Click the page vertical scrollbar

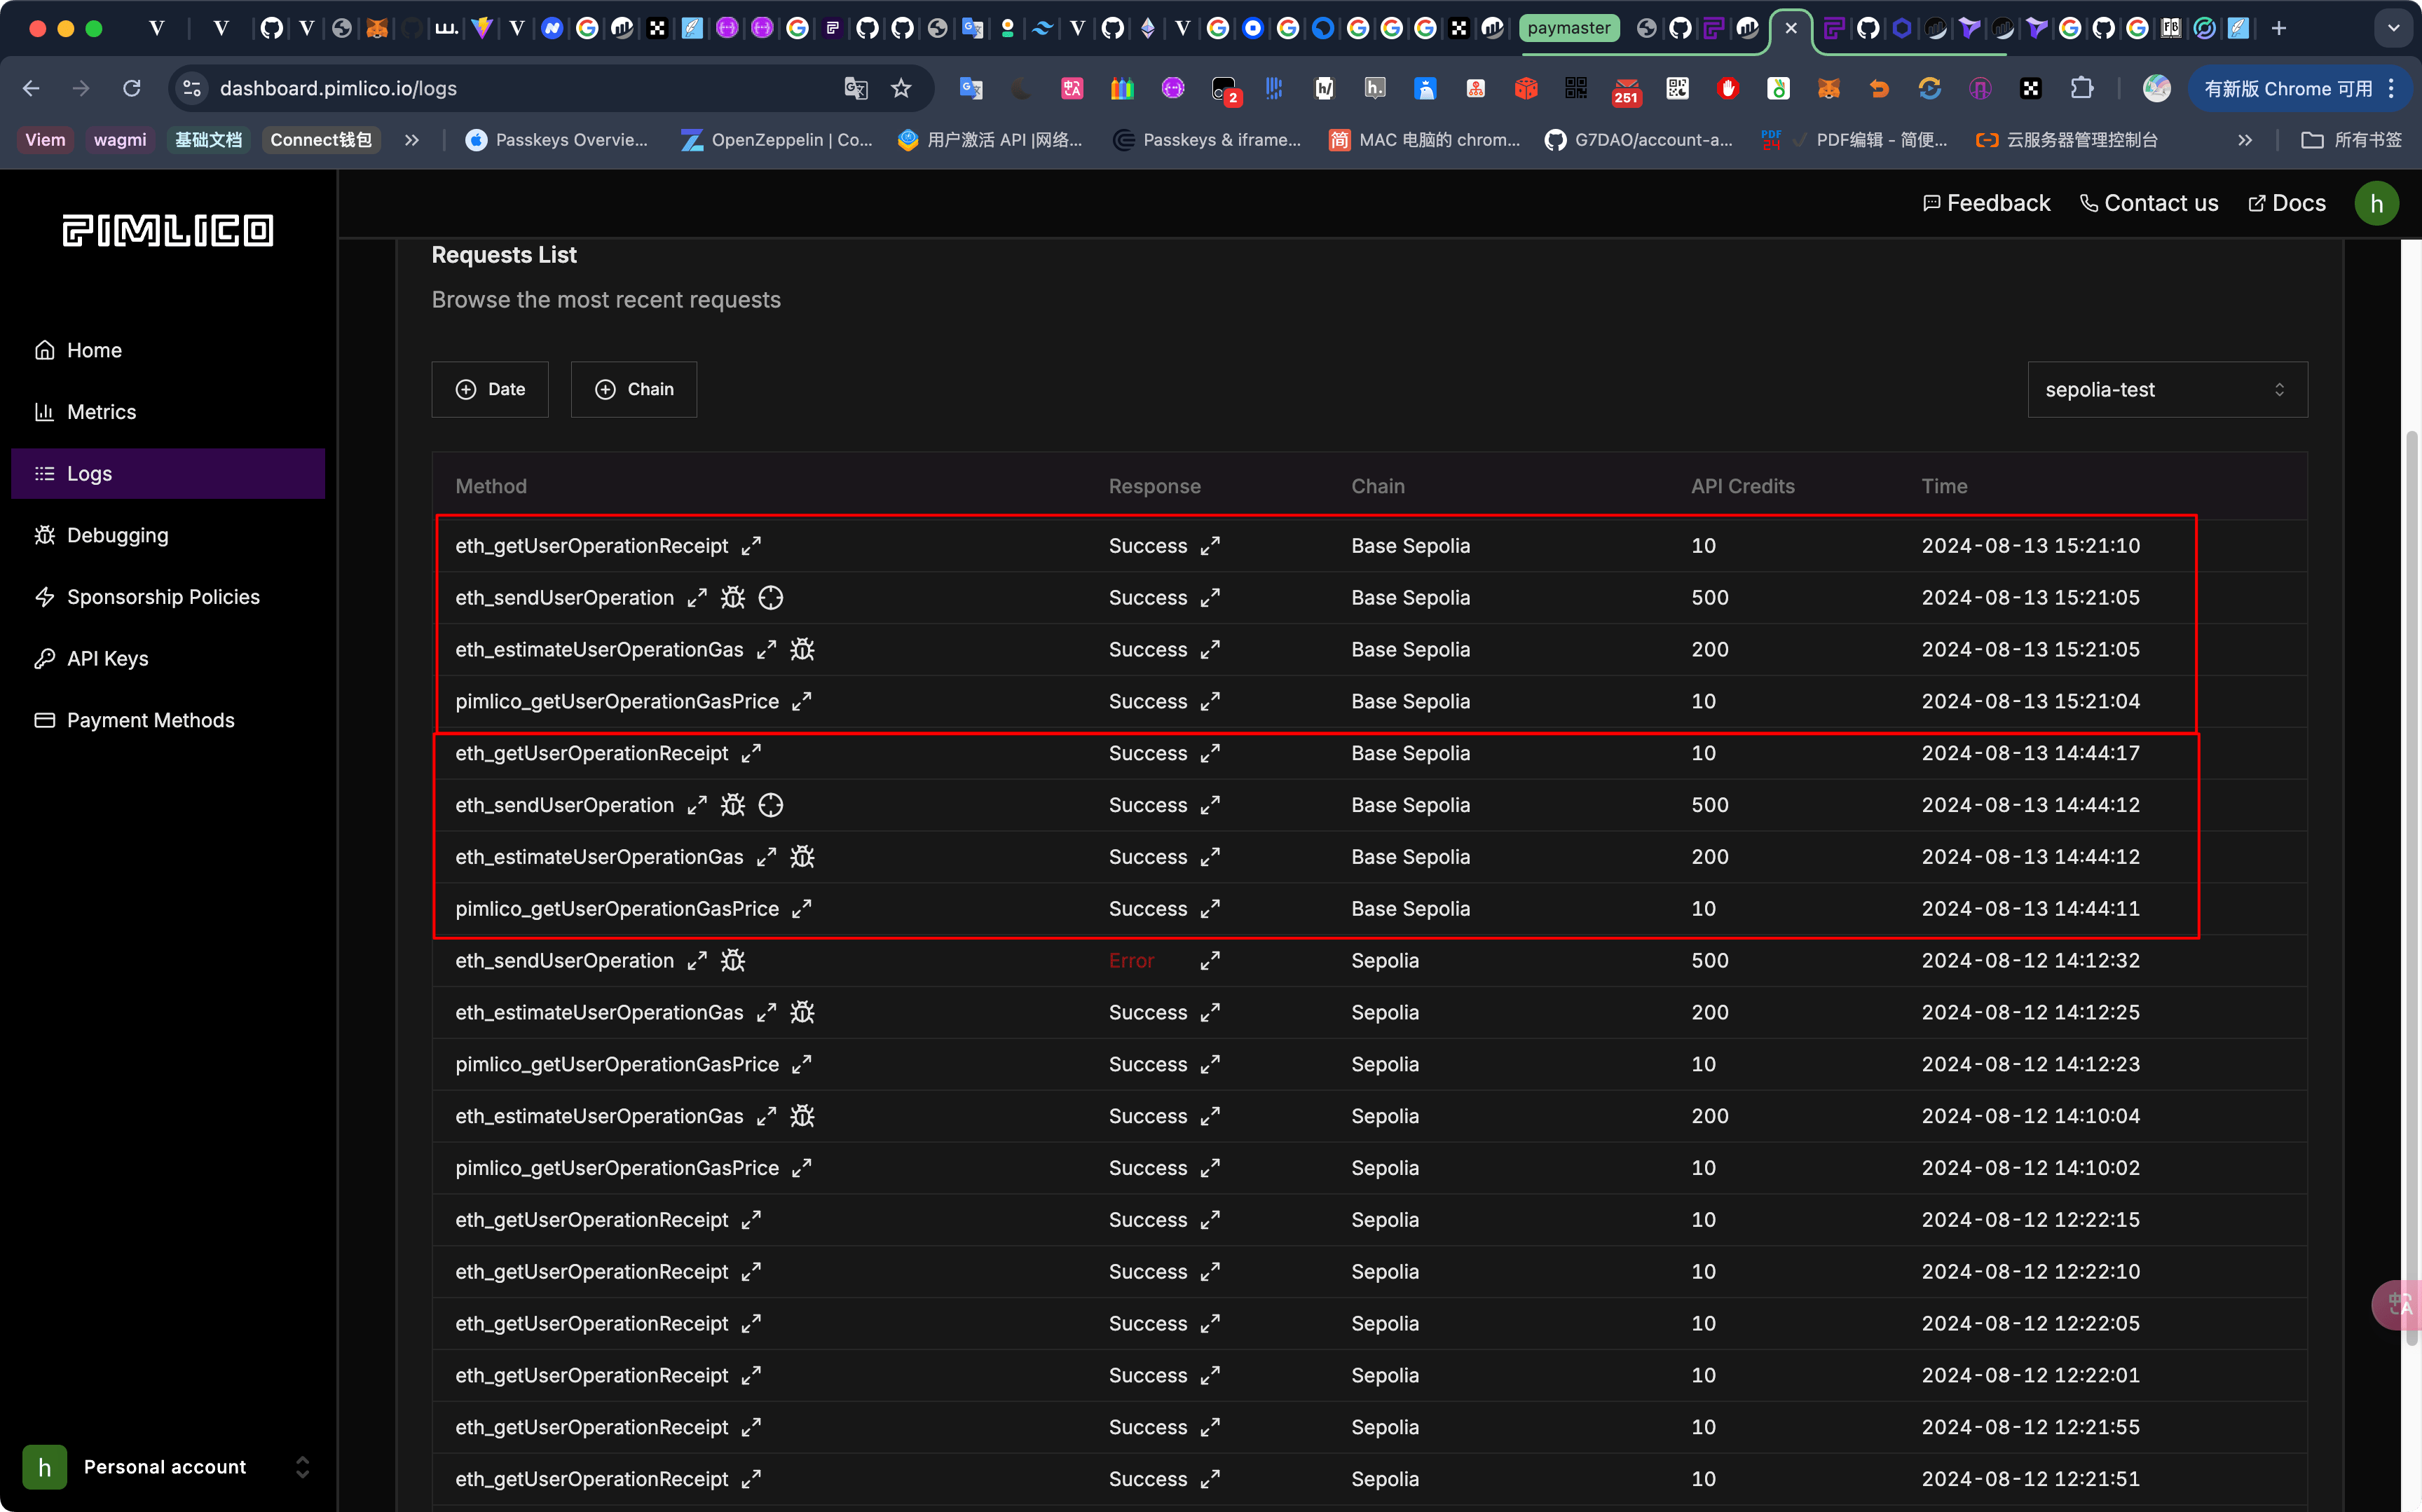click(x=2411, y=886)
